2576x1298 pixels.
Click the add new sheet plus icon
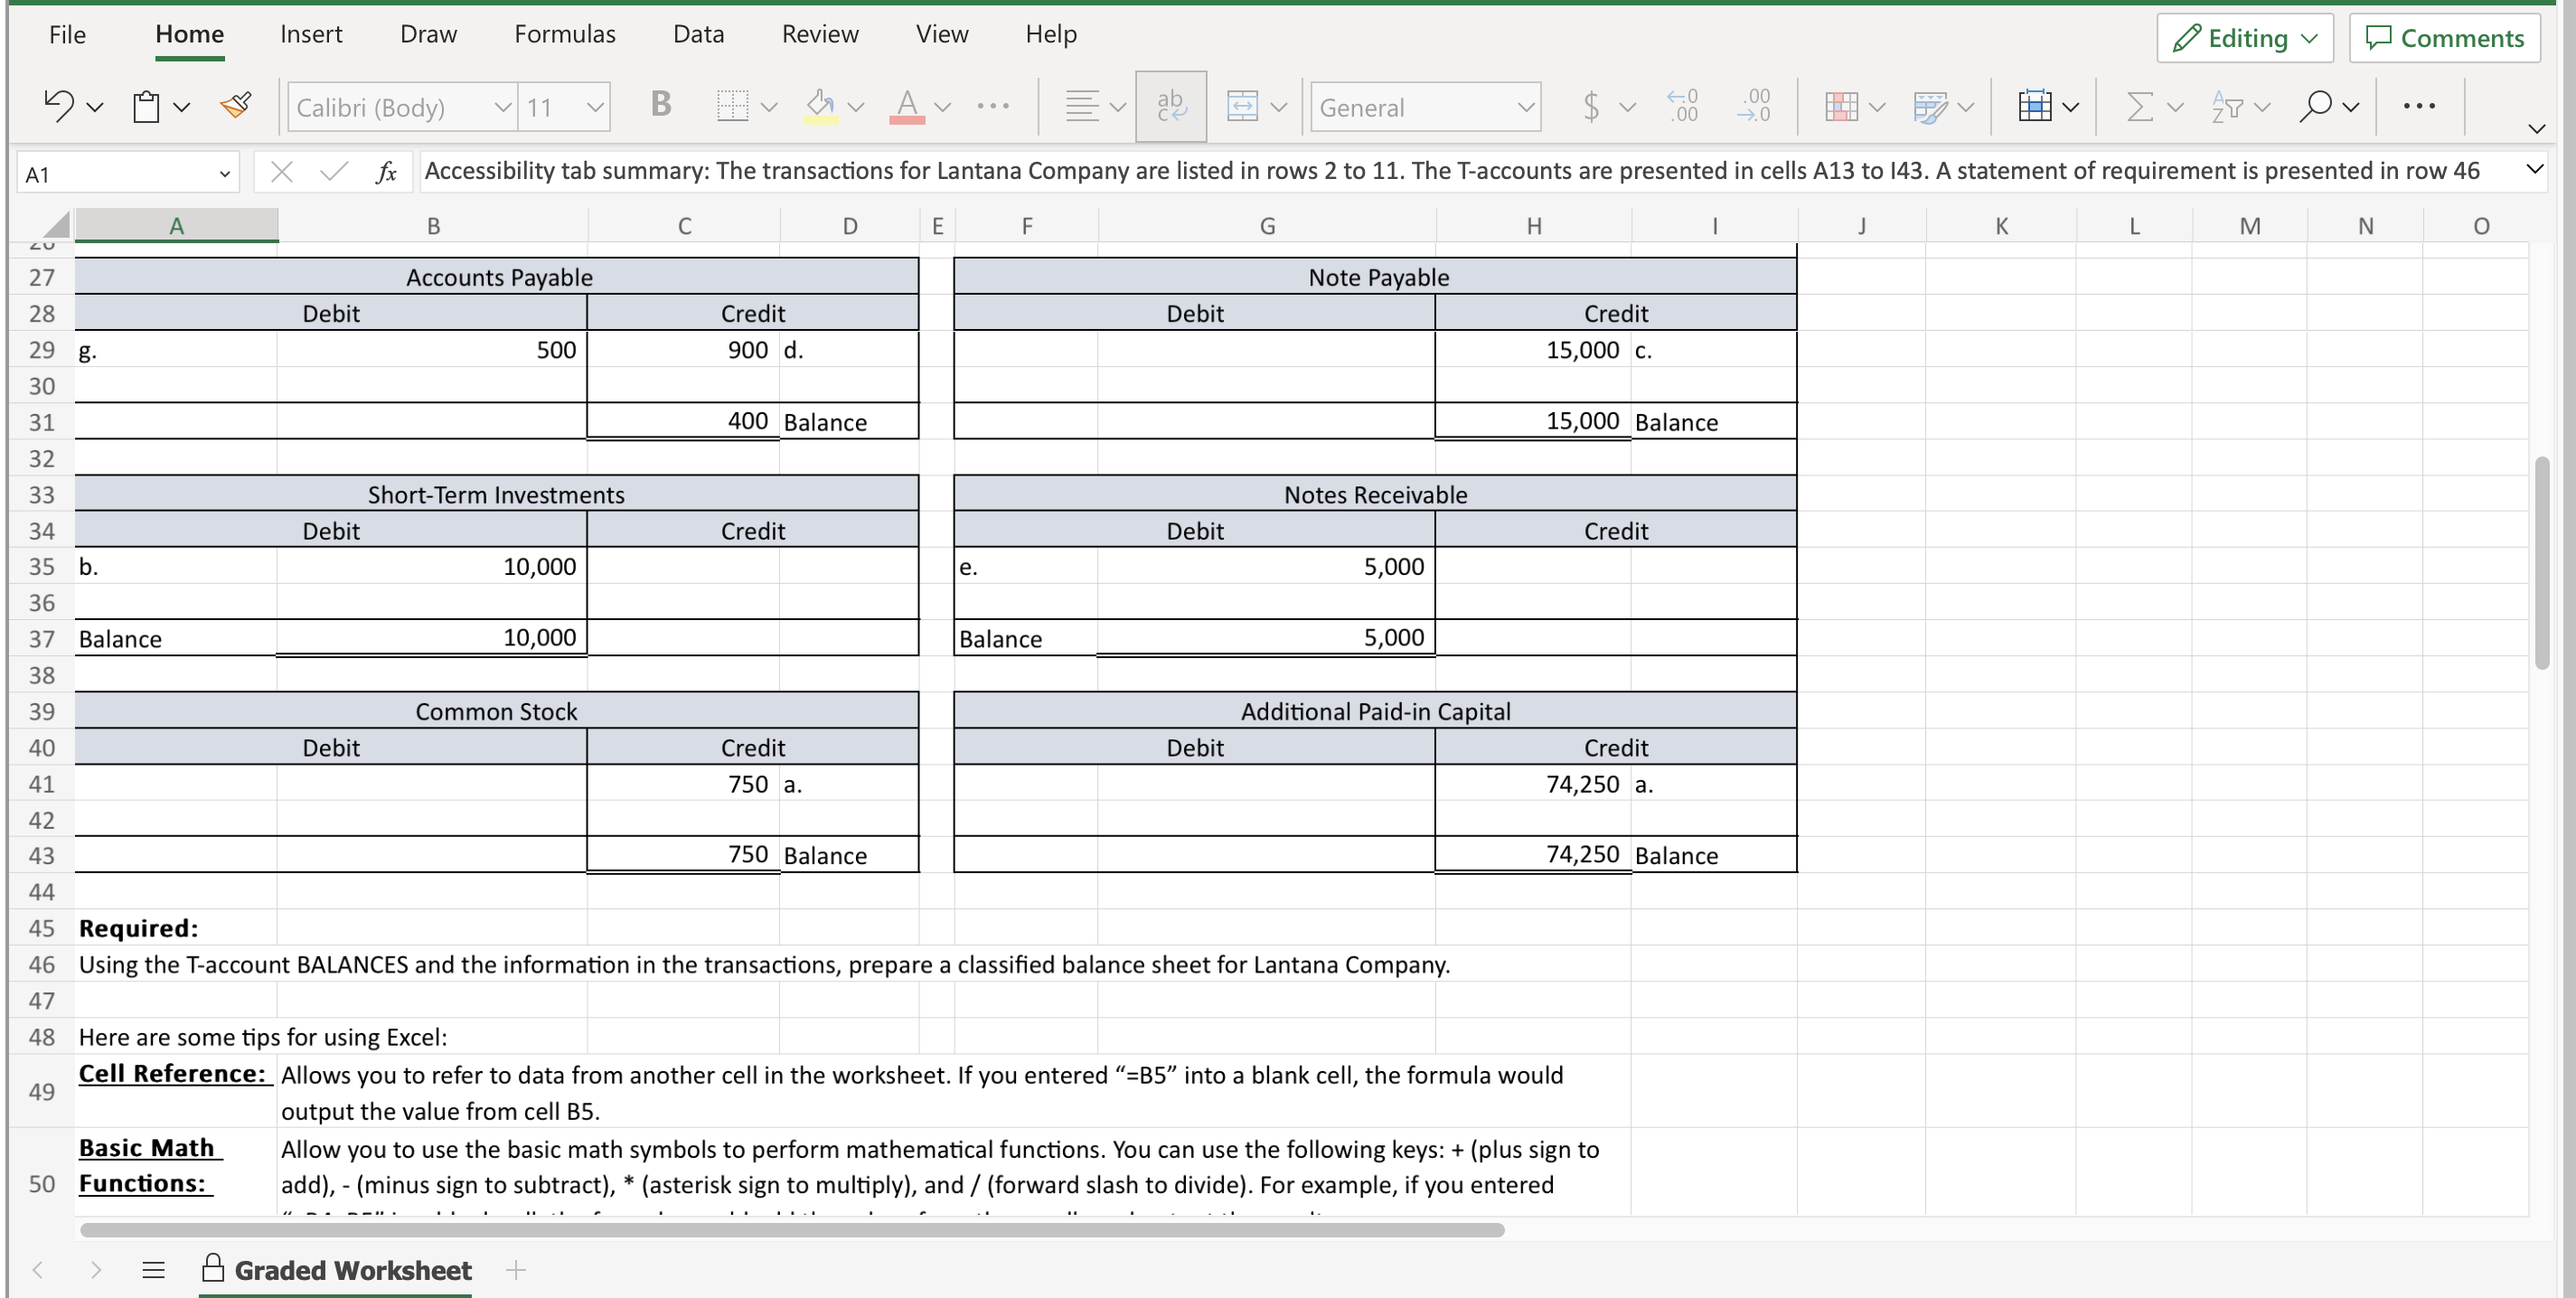click(x=516, y=1270)
